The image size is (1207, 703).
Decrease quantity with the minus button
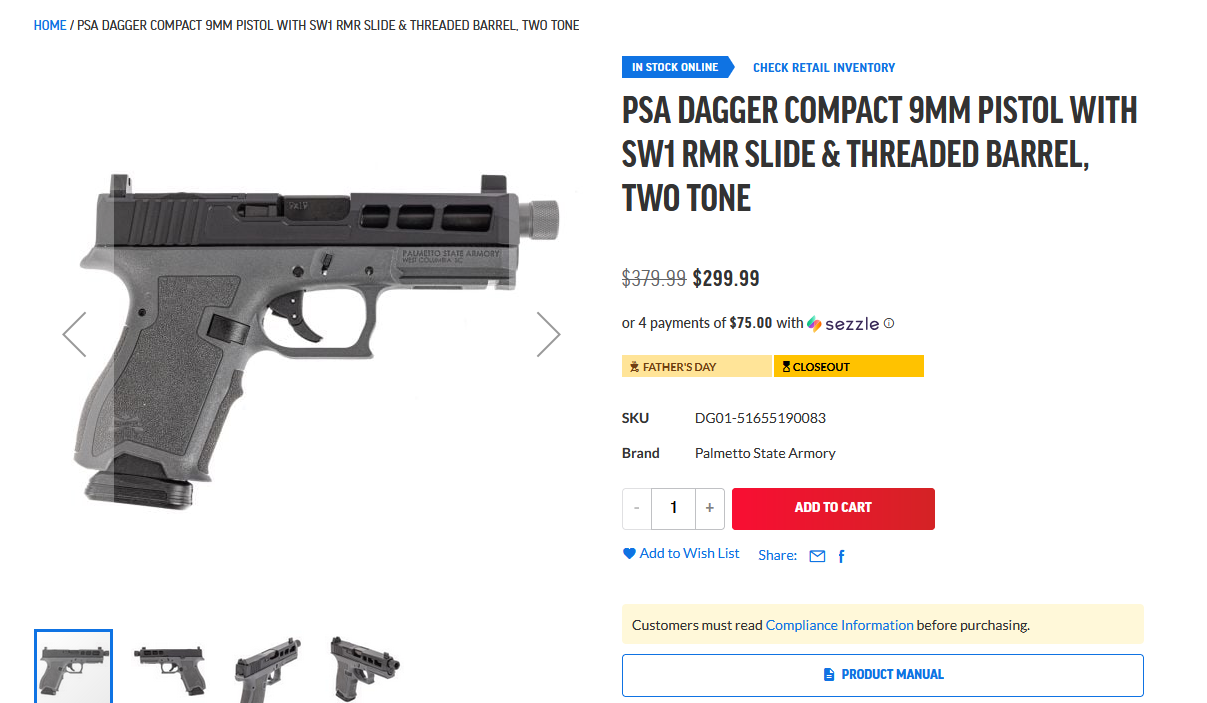click(636, 508)
